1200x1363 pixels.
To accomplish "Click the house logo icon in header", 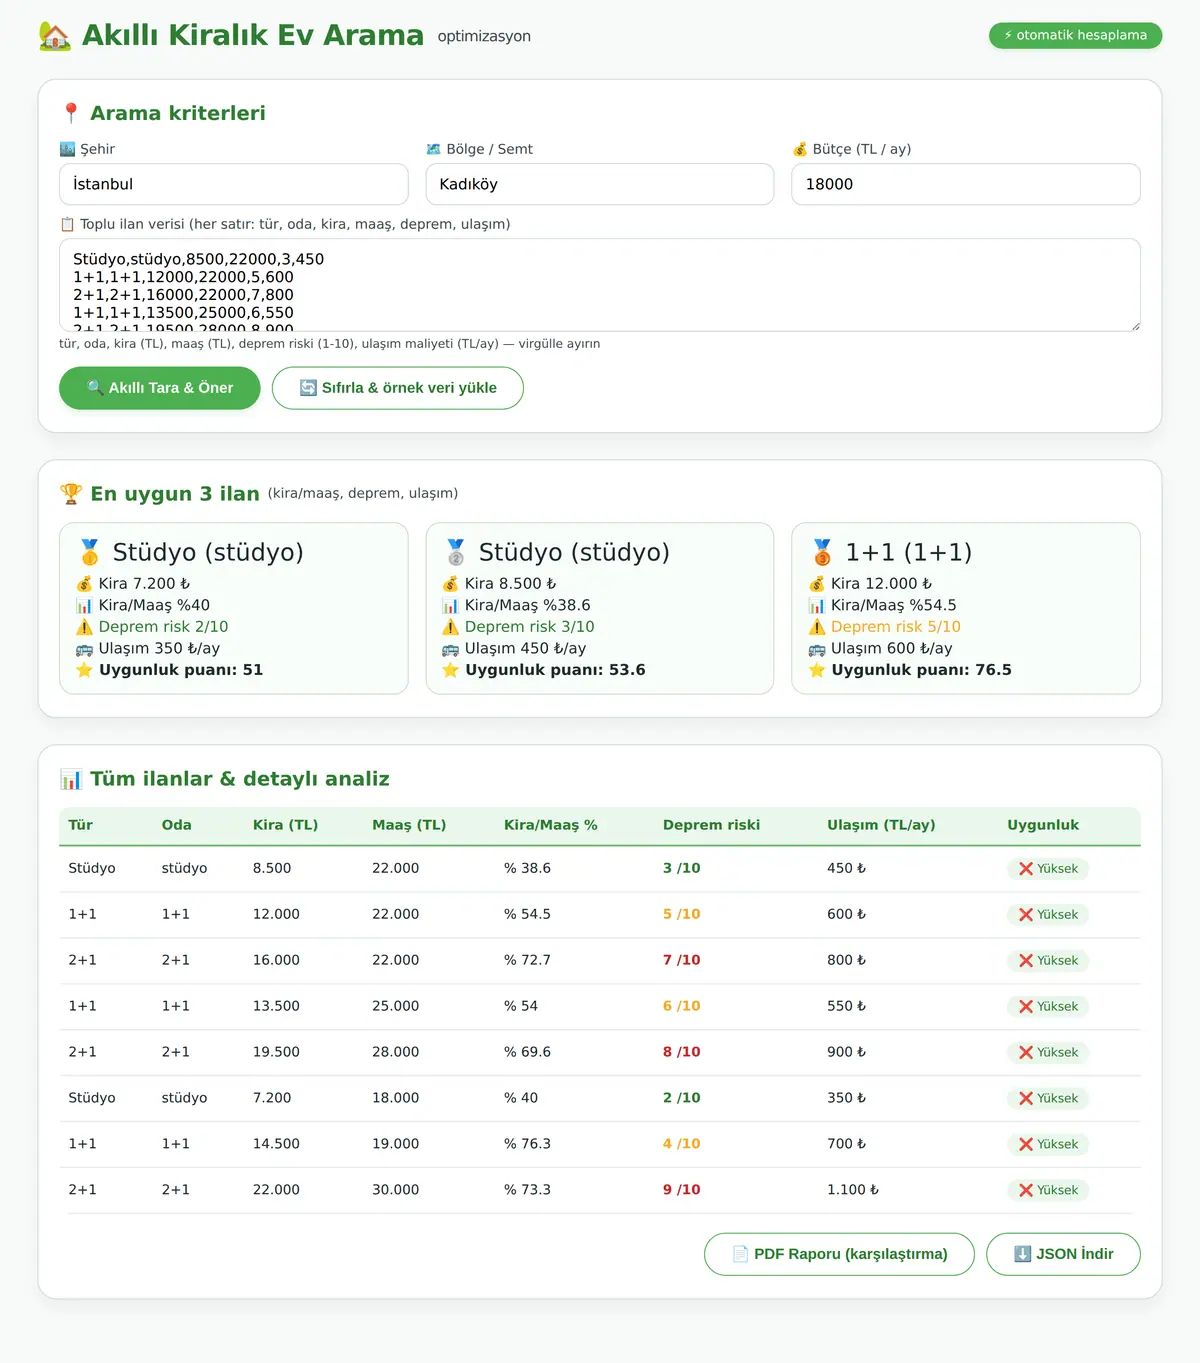I will pos(55,36).
